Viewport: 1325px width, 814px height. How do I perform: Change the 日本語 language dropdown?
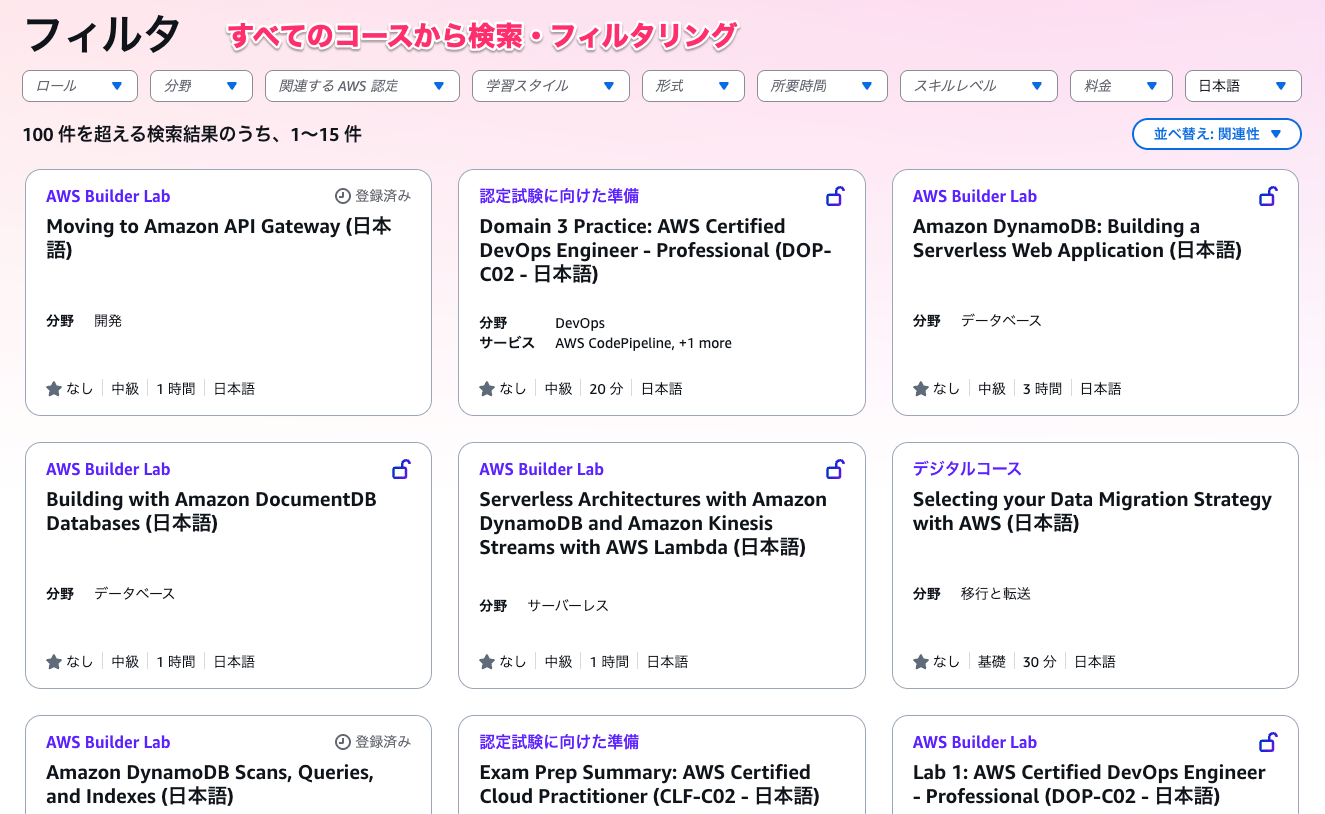[x=1243, y=86]
